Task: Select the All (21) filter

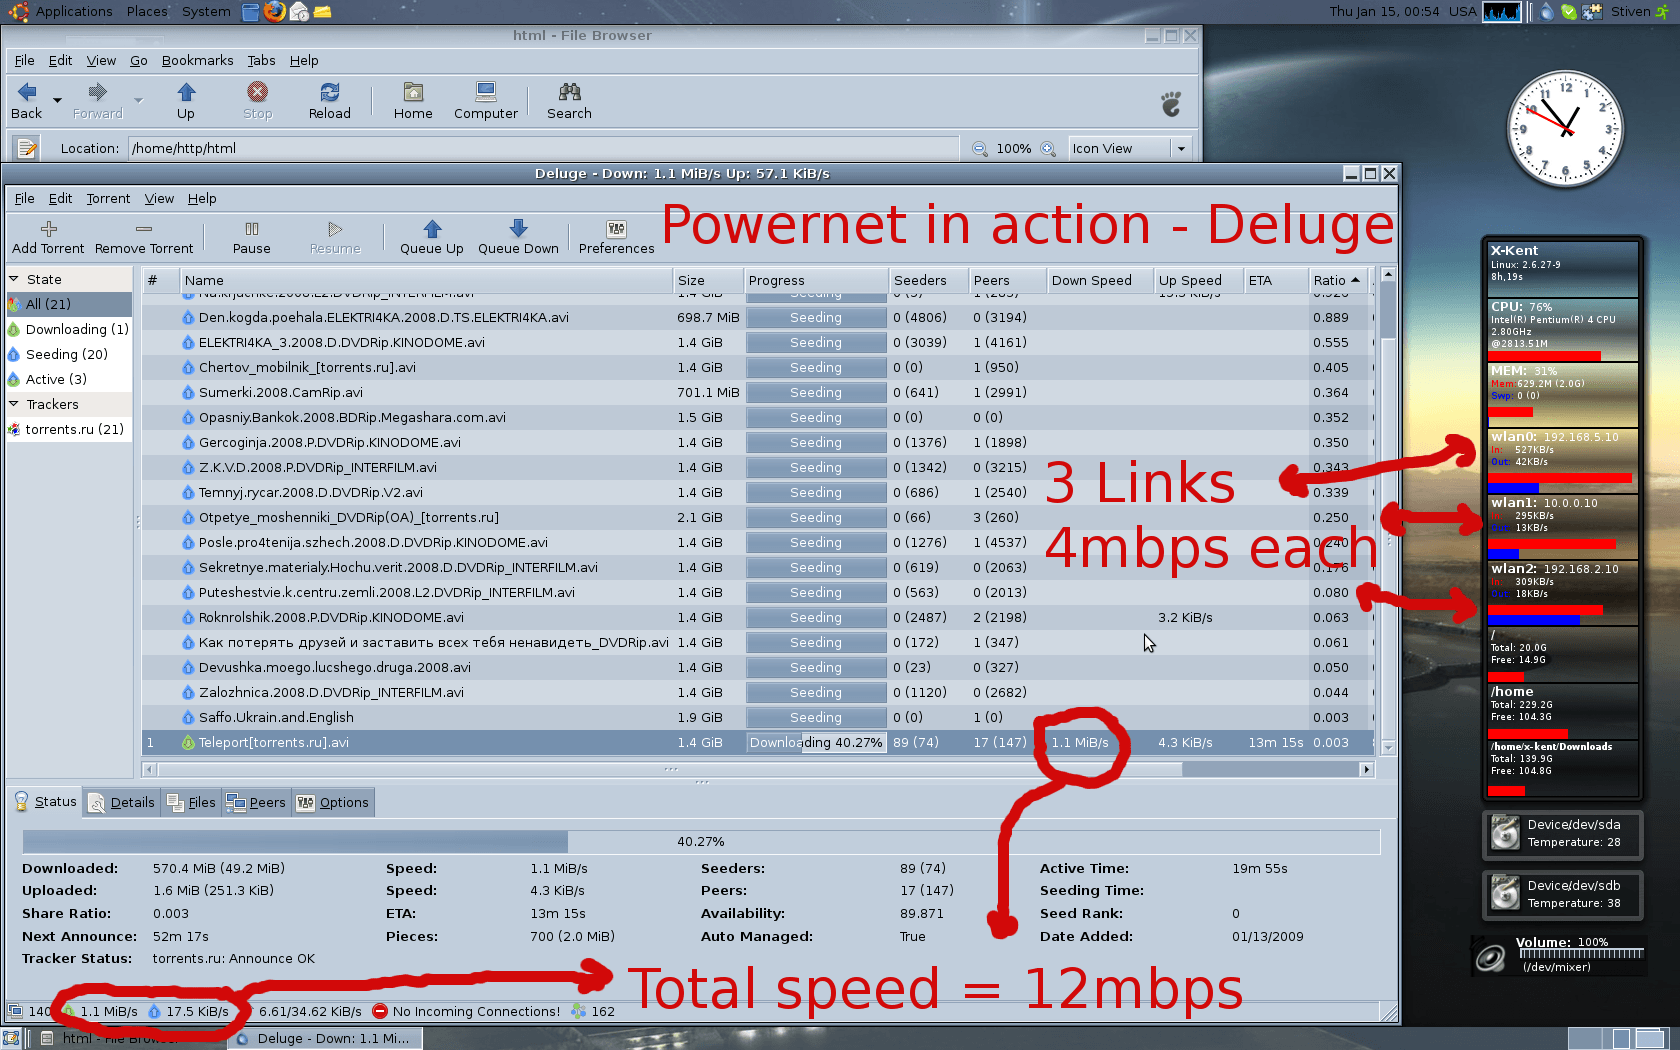Action: tap(69, 304)
